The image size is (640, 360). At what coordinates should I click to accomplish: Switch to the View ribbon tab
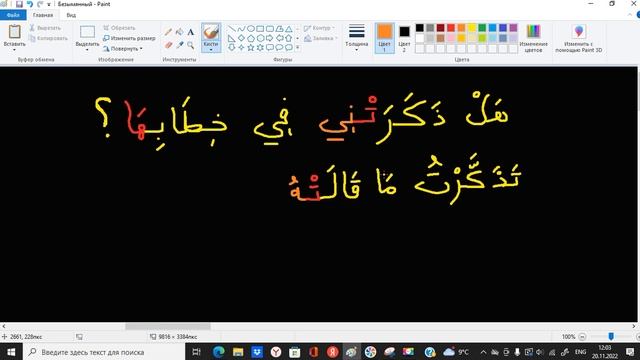pos(71,15)
